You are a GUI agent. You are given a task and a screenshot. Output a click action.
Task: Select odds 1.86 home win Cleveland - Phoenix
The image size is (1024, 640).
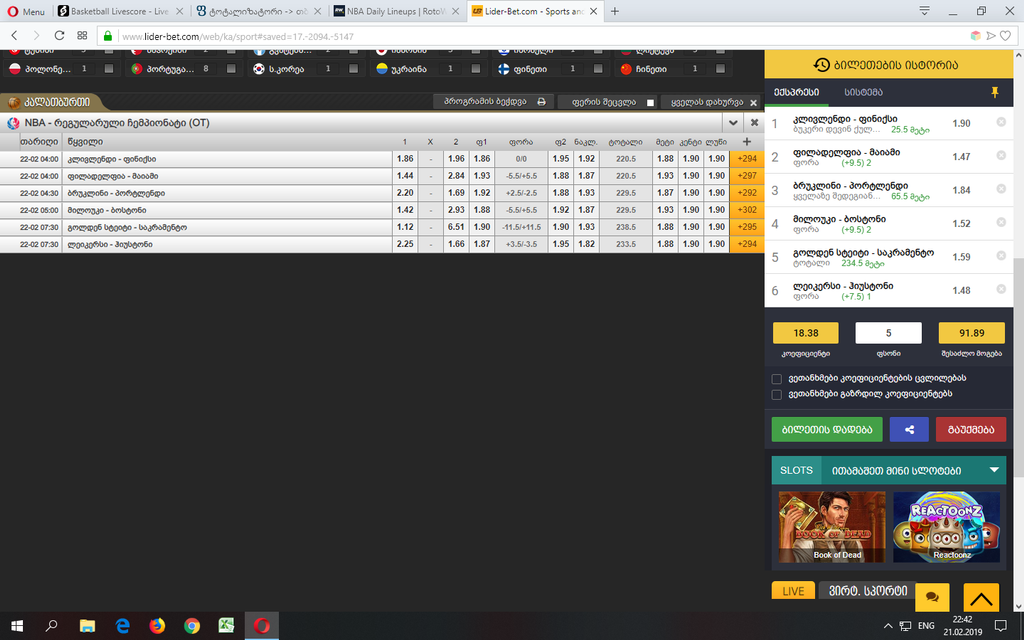(405, 159)
